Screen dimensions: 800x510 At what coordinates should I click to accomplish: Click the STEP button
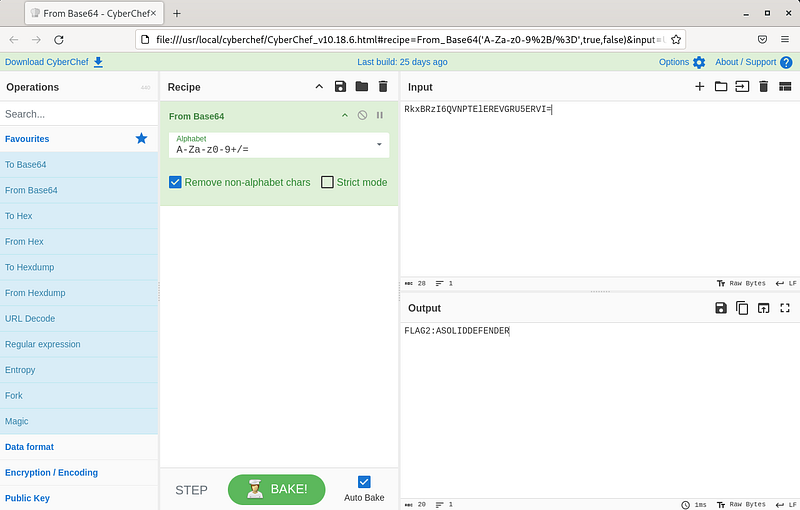pos(191,490)
